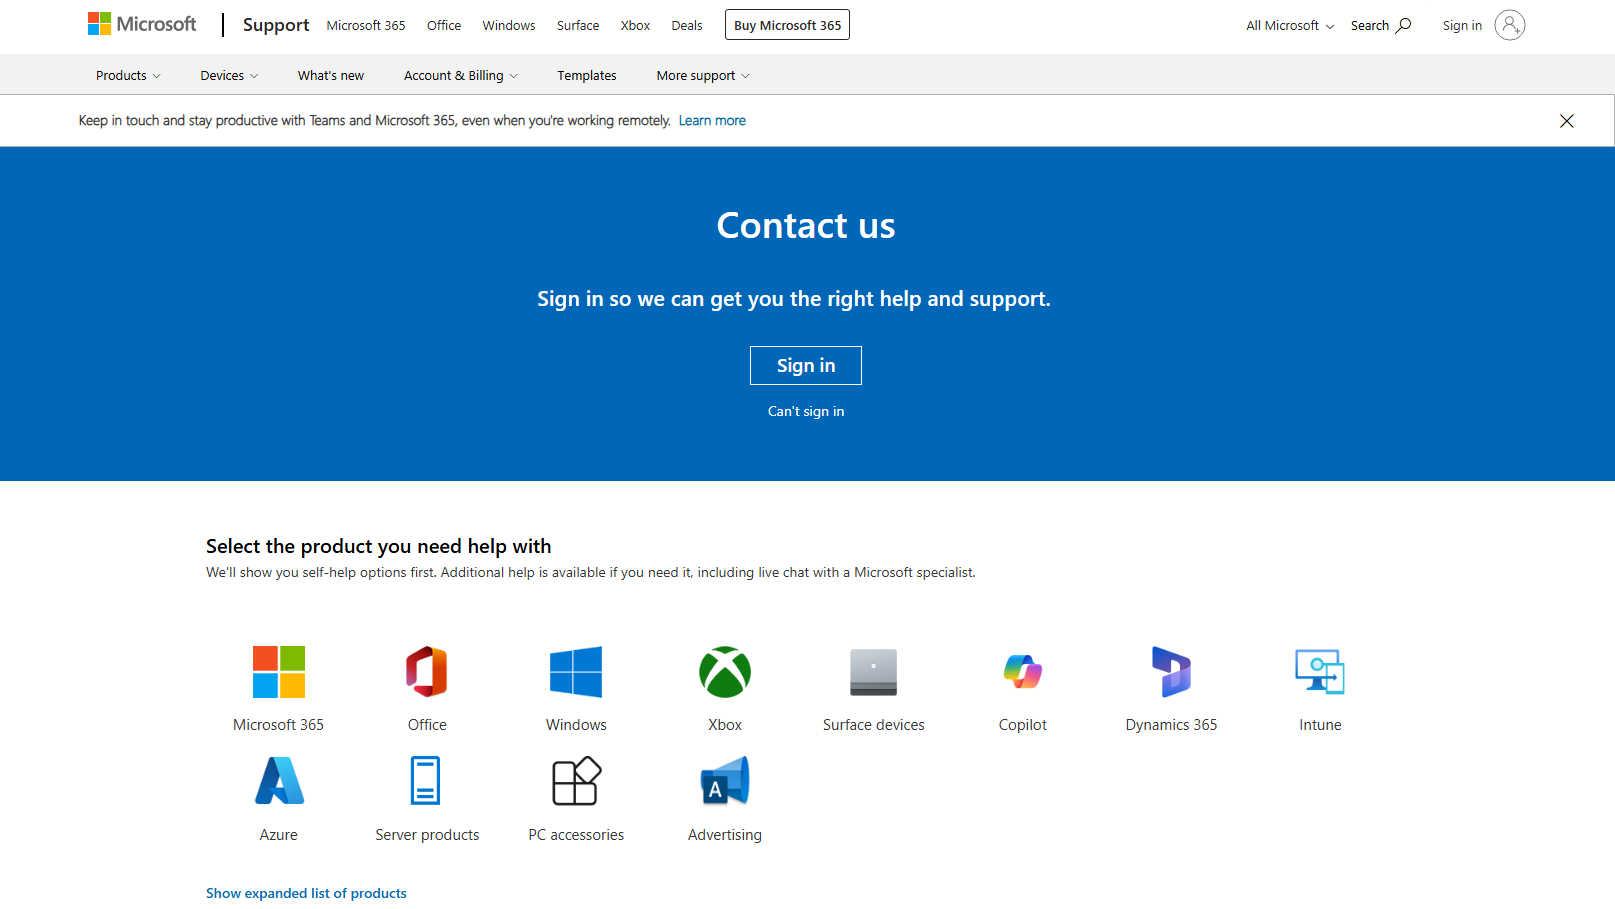Expand Account & Billing dropdown
The image size is (1615, 909).
[x=461, y=76]
